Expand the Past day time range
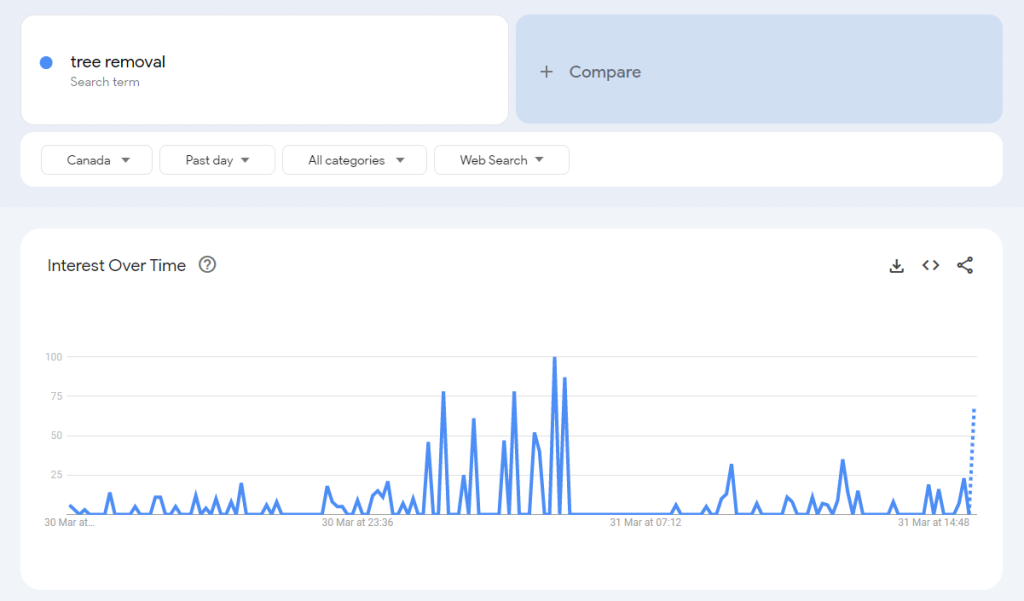The image size is (1024, 601). point(217,160)
